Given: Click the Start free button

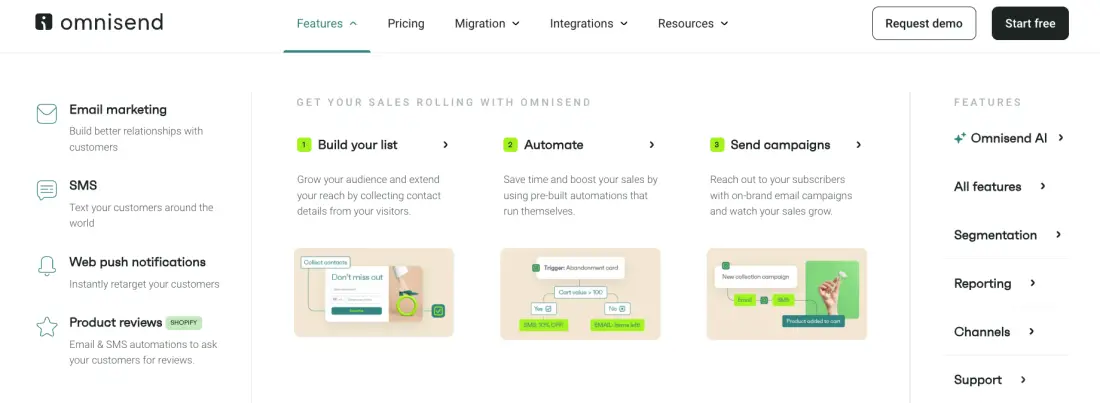Looking at the screenshot, I should pyautogui.click(x=1030, y=24).
